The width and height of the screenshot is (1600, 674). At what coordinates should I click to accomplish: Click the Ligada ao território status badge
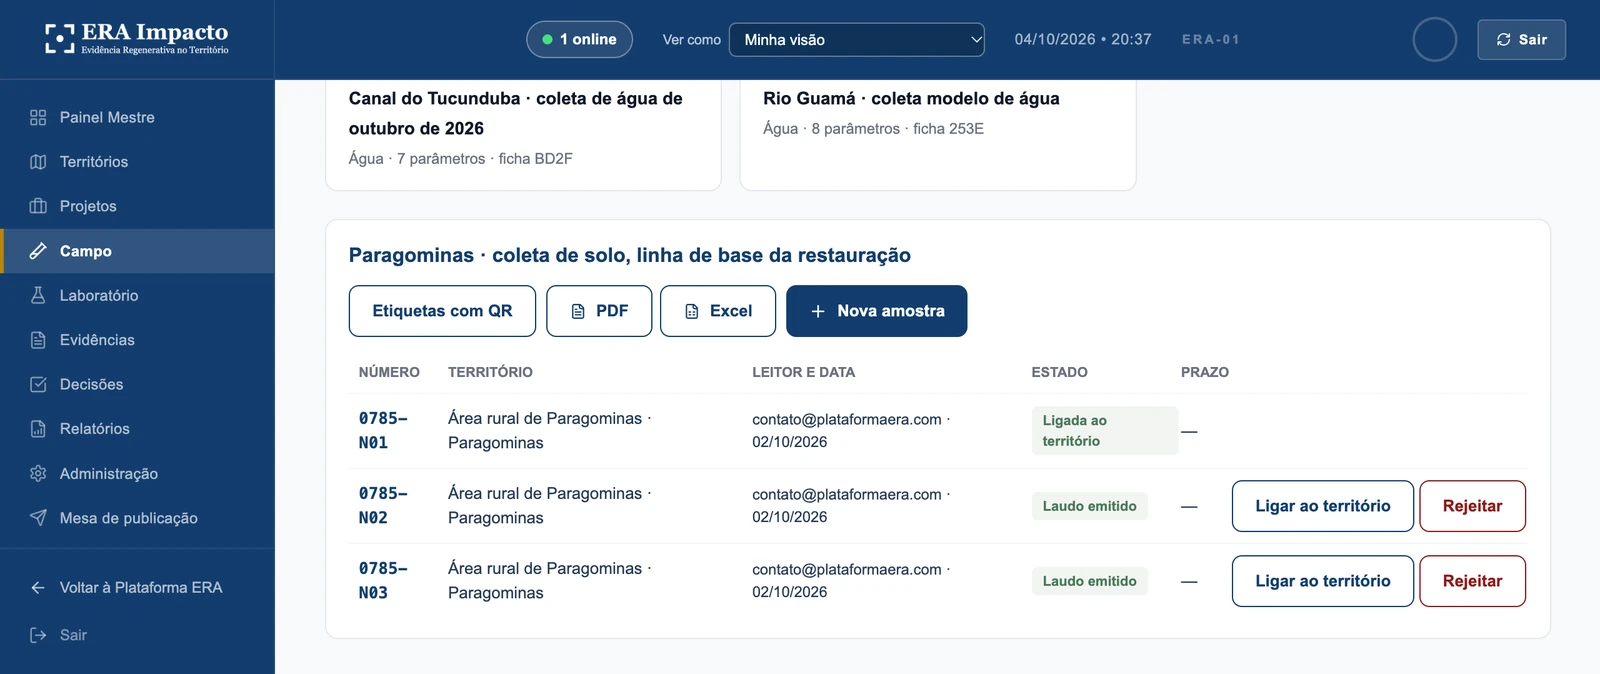pyautogui.click(x=1104, y=431)
